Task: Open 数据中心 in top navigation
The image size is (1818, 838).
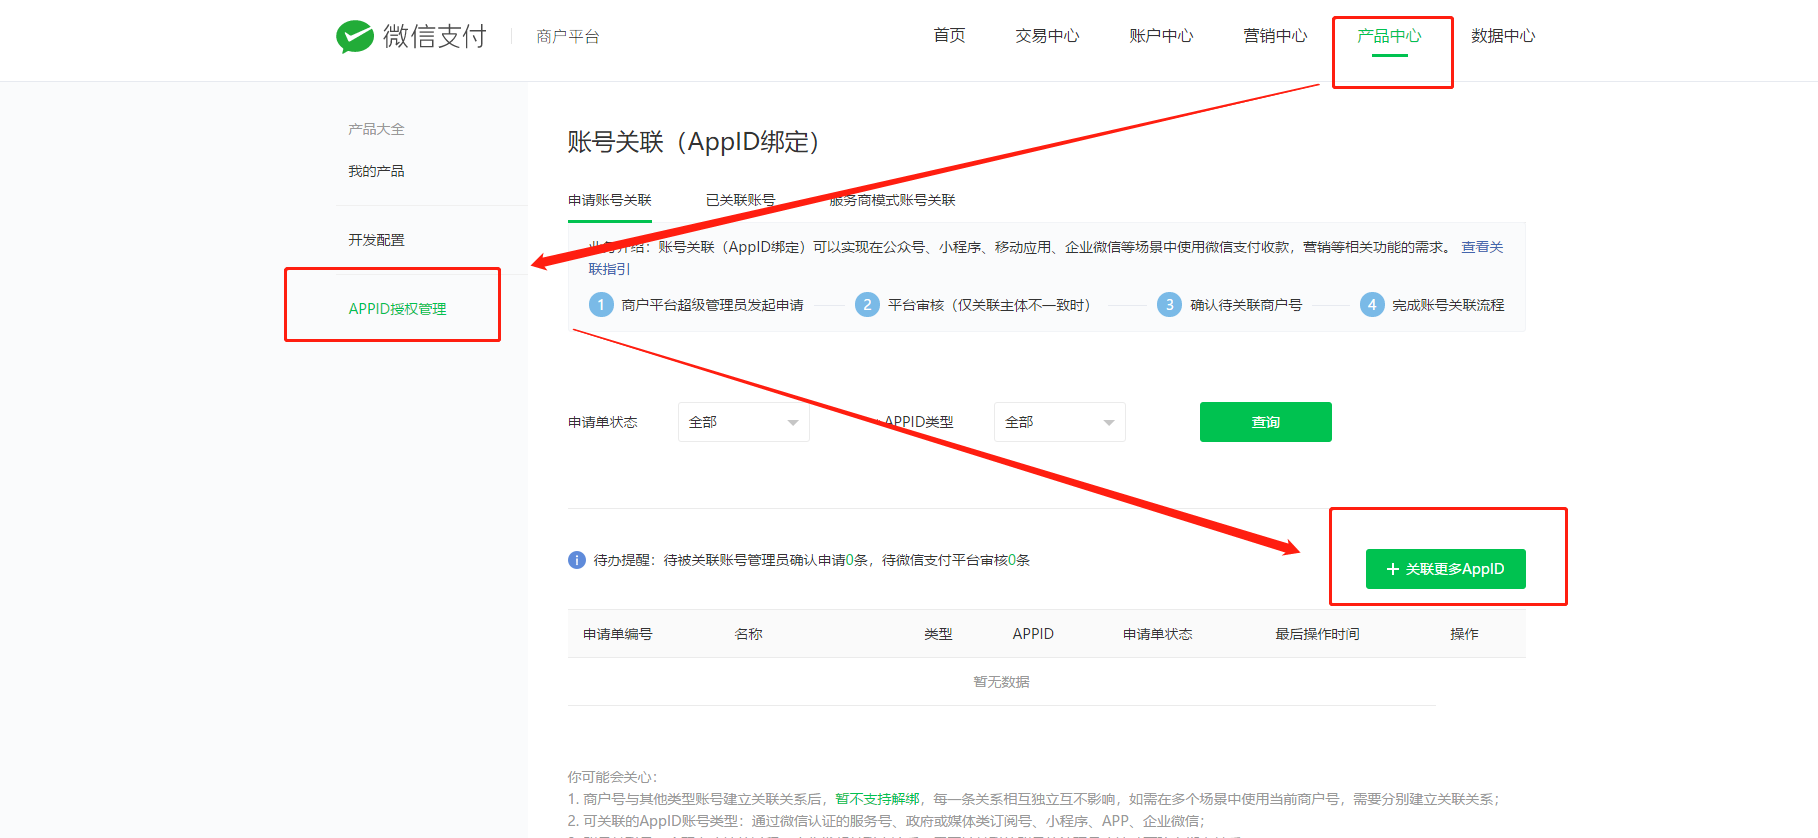Action: (1503, 36)
